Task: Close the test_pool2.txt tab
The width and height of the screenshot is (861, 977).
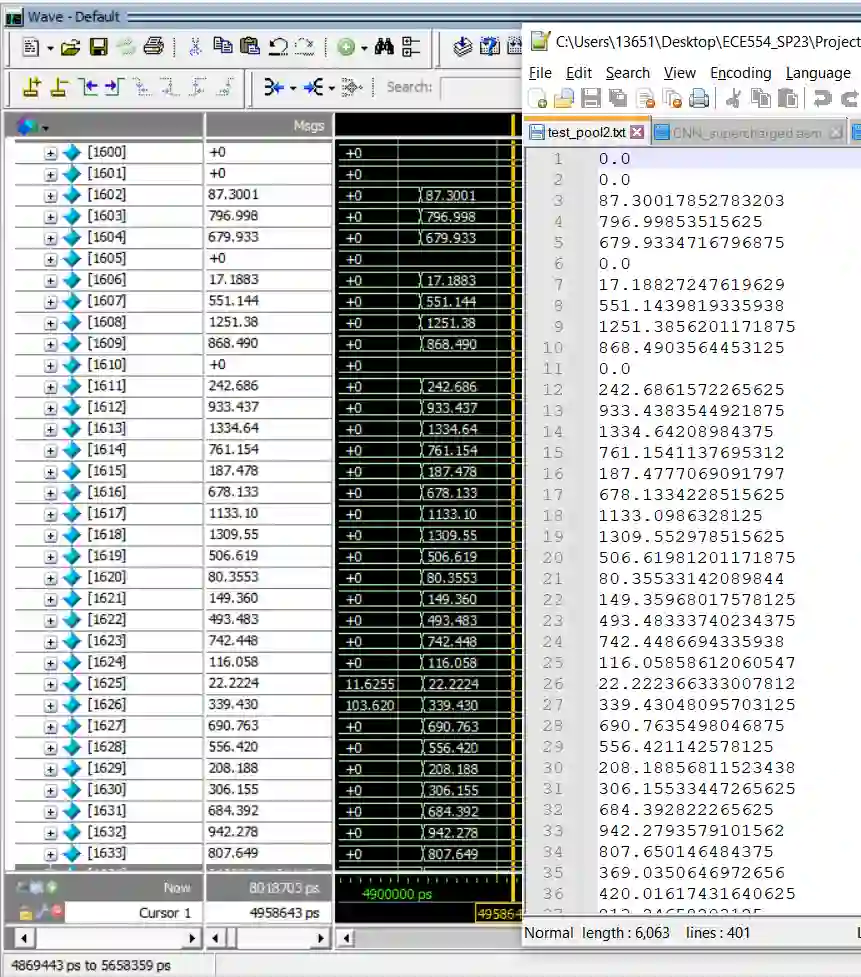Action: (637, 133)
